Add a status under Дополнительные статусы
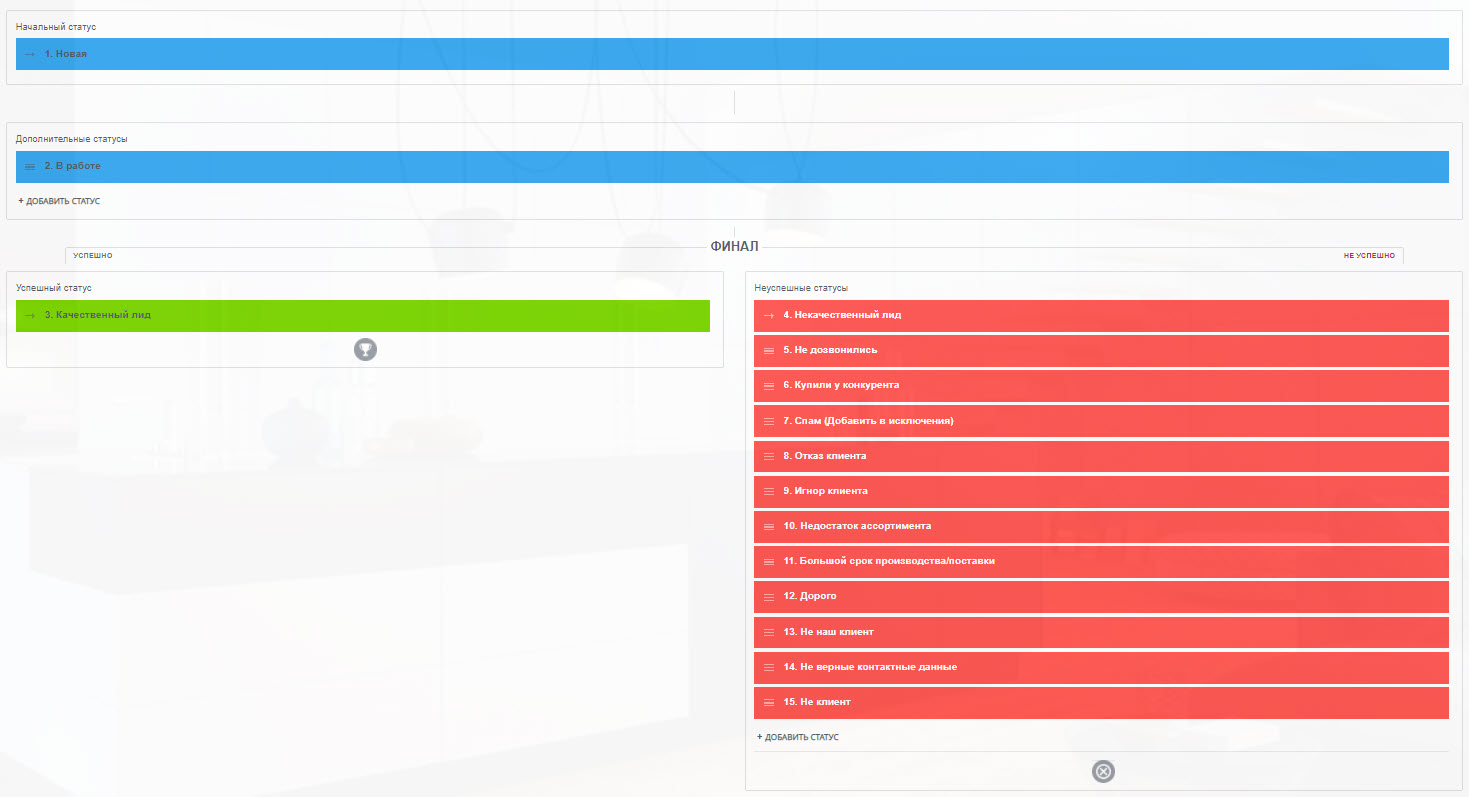1469x797 pixels. pos(59,201)
